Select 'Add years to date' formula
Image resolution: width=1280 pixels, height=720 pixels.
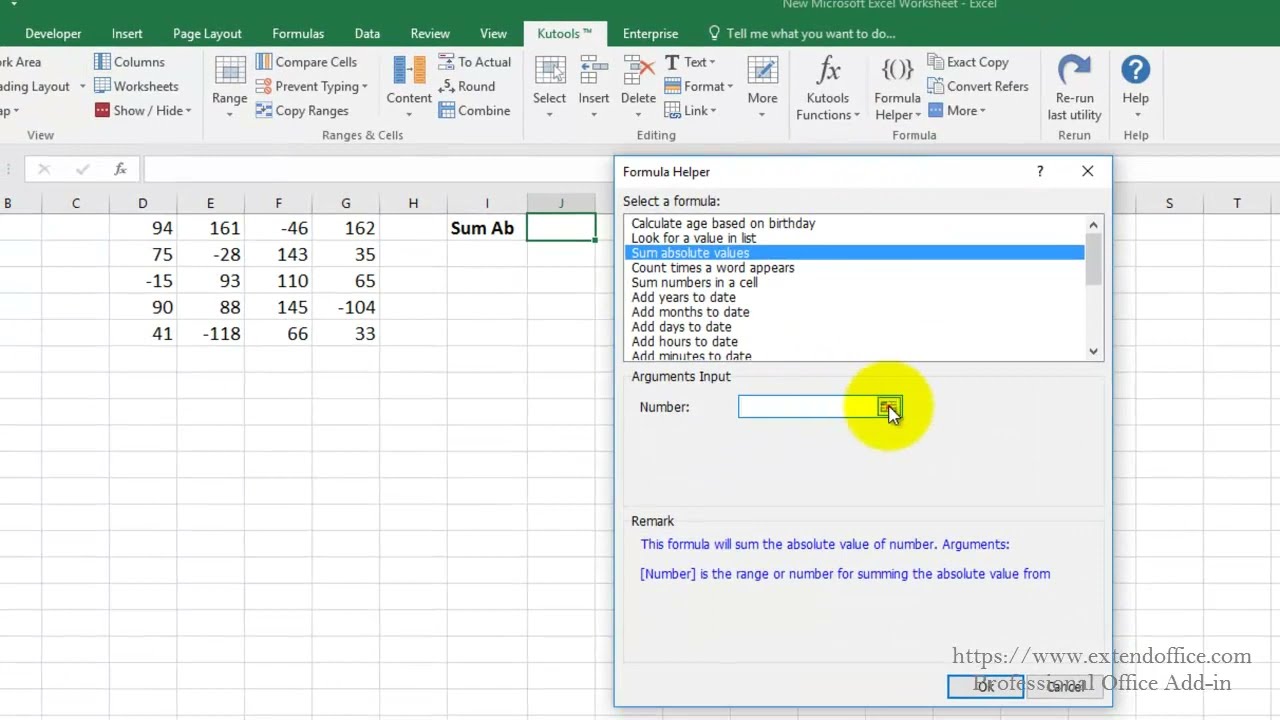click(x=683, y=297)
